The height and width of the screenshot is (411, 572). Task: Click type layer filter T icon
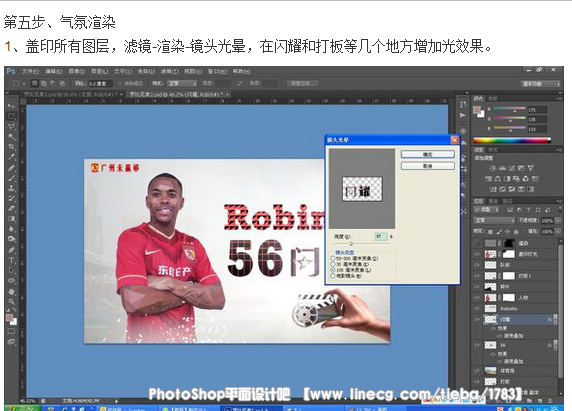[529, 210]
